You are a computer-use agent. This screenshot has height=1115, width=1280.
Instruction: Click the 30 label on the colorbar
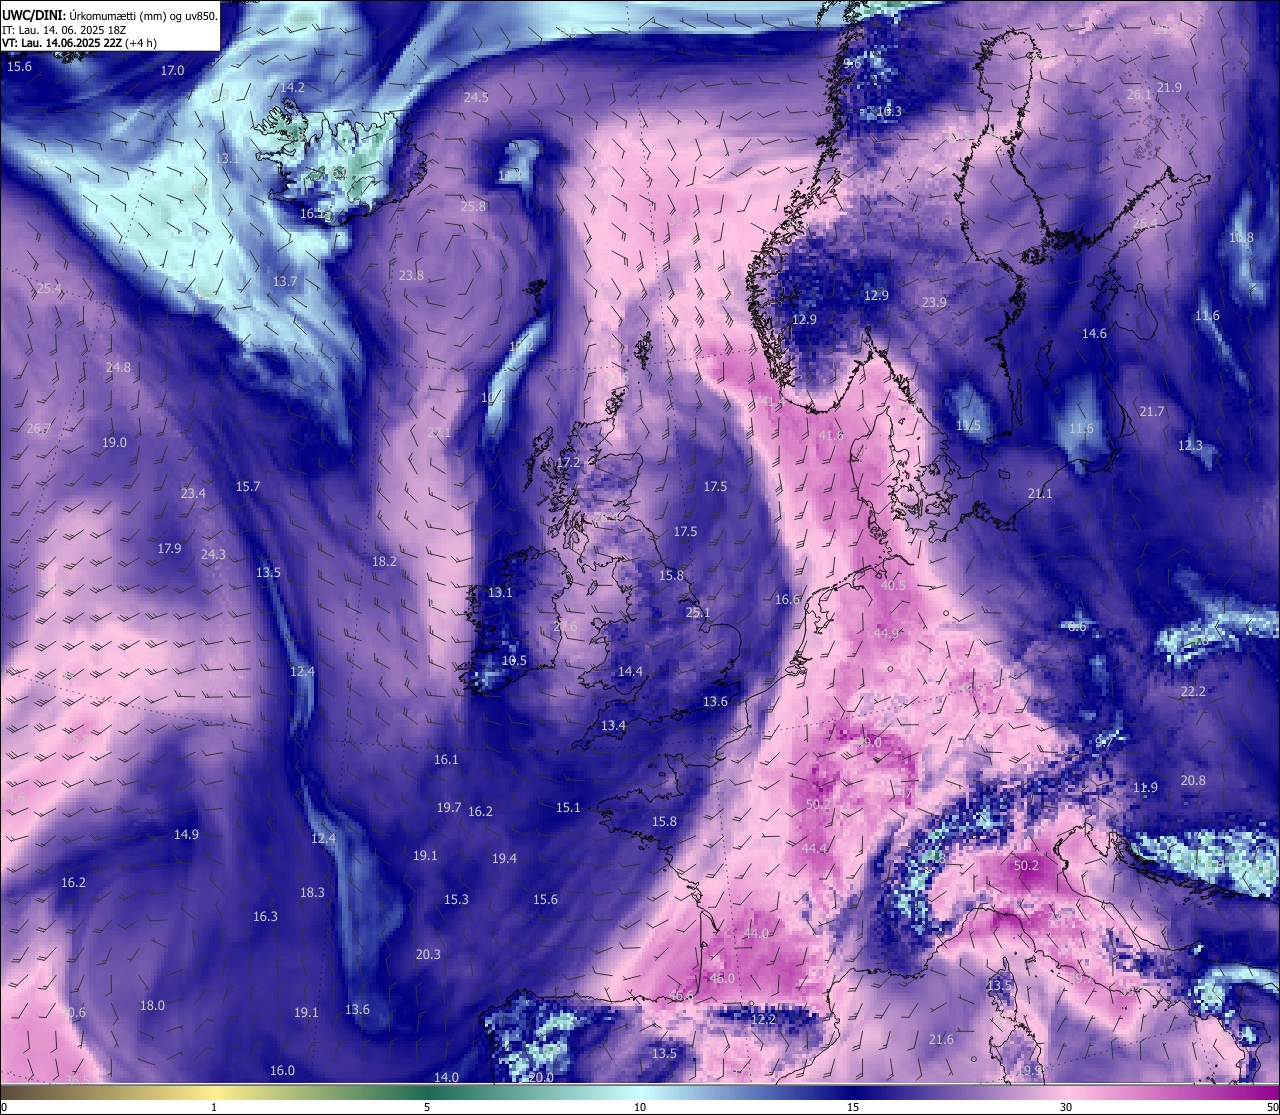pyautogui.click(x=1066, y=1107)
